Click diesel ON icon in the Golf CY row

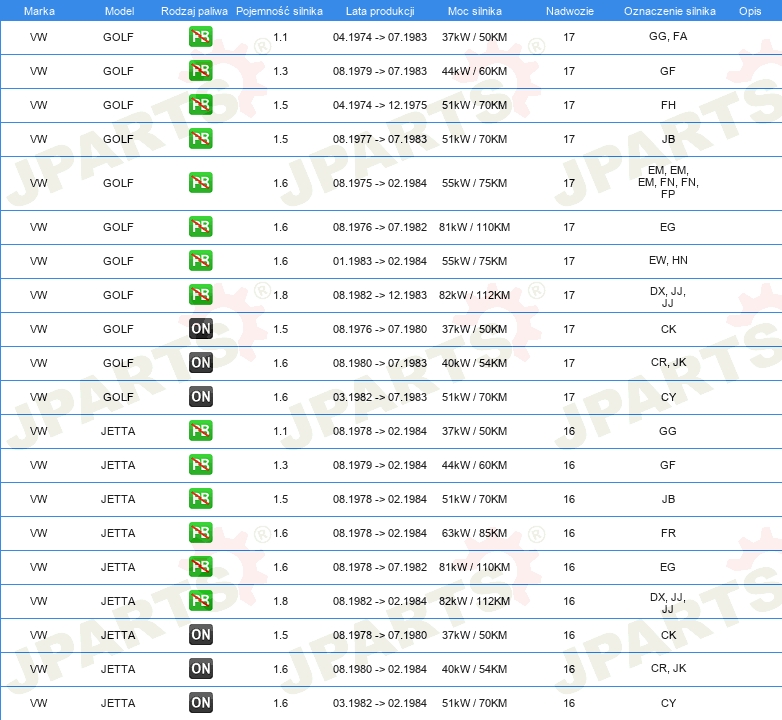[200, 397]
